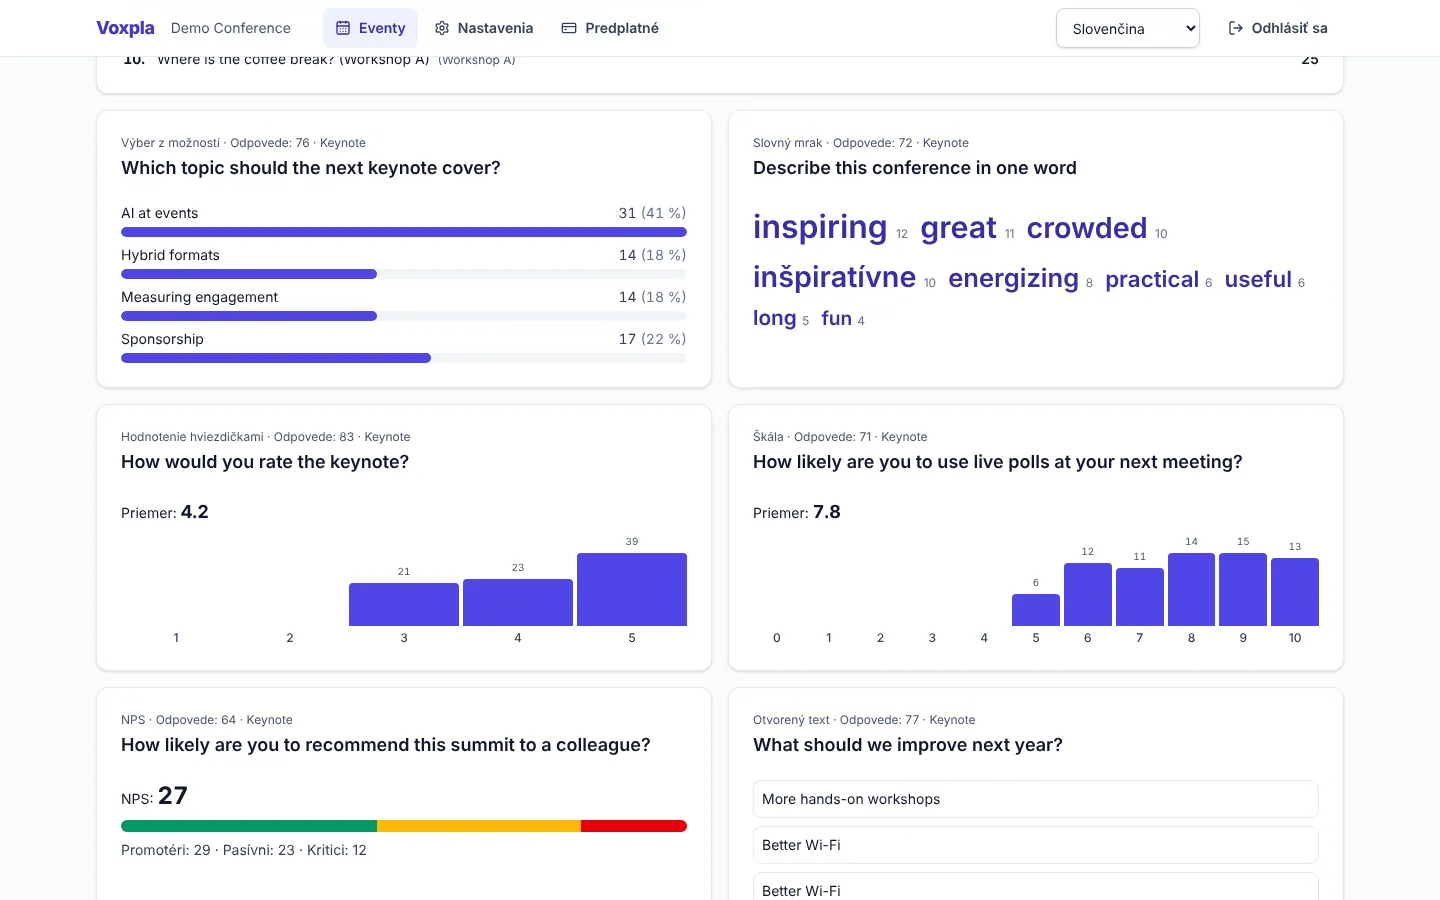
Task: Click the word great in the cloud
Action: point(958,228)
